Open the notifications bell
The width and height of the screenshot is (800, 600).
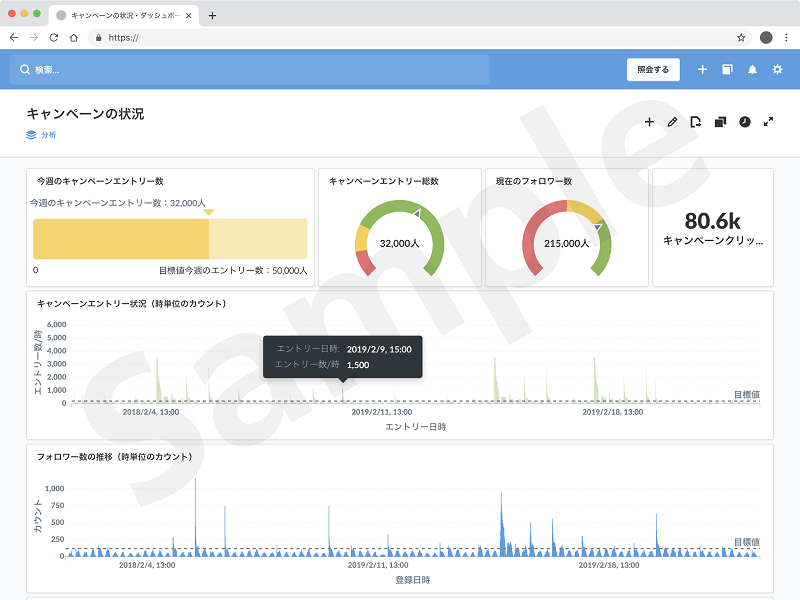click(x=752, y=70)
